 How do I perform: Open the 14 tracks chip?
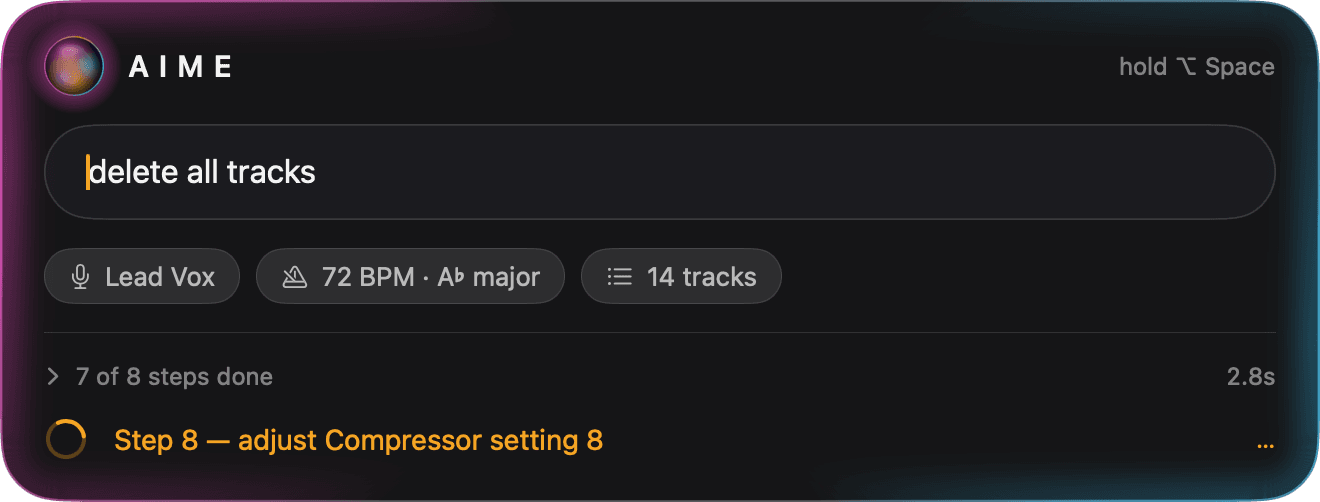681,276
